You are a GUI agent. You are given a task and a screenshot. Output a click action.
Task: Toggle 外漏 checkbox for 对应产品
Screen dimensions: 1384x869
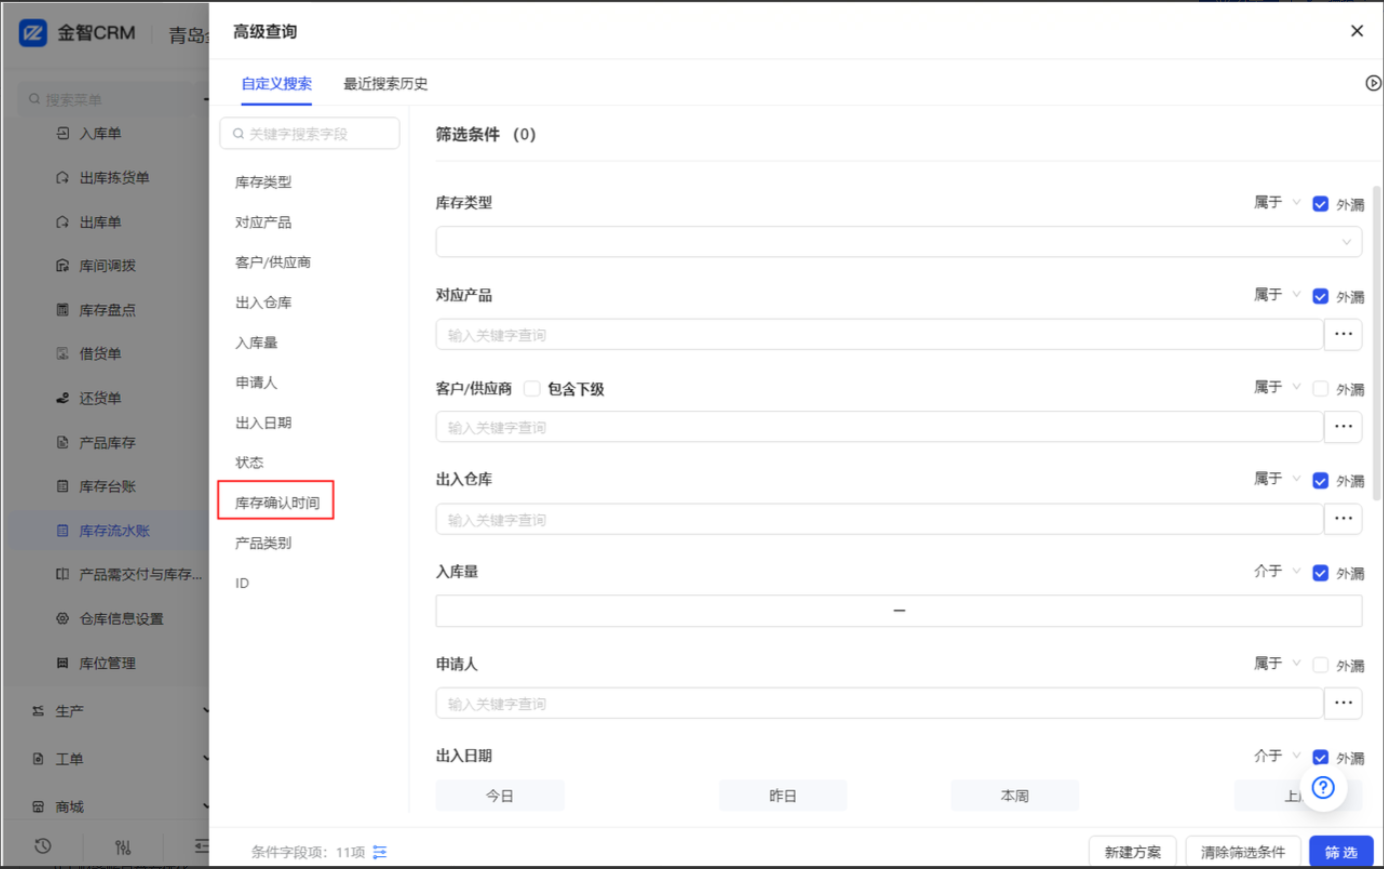1320,296
